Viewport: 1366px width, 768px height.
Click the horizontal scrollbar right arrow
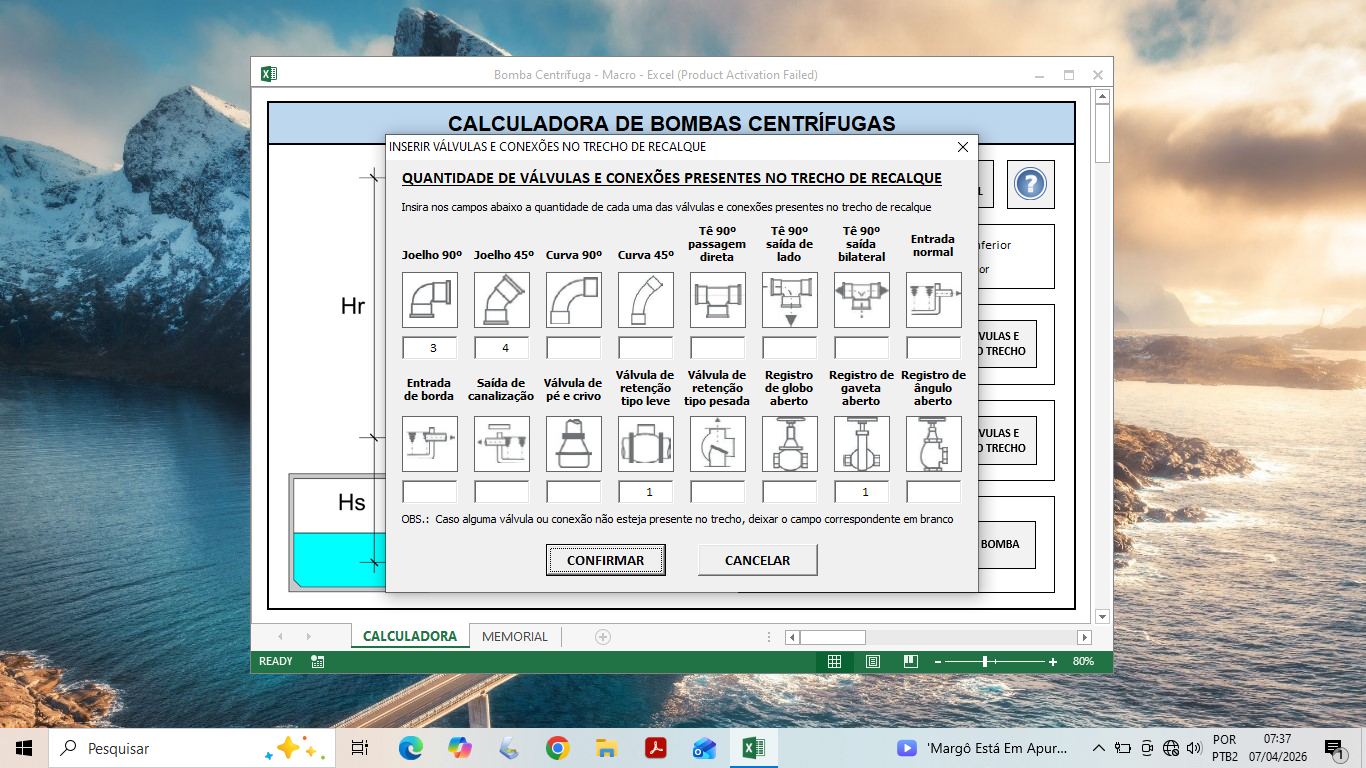(1084, 637)
